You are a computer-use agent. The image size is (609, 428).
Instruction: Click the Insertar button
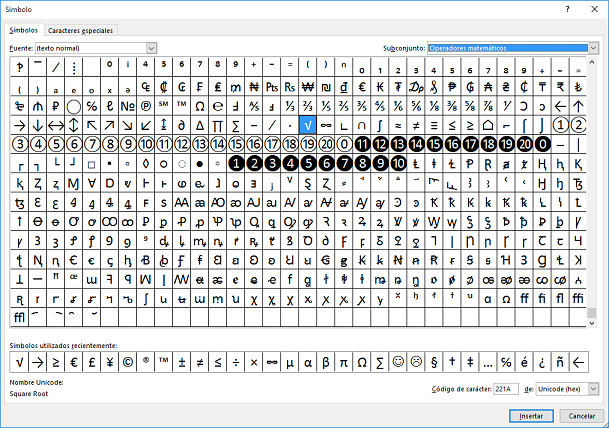point(531,416)
